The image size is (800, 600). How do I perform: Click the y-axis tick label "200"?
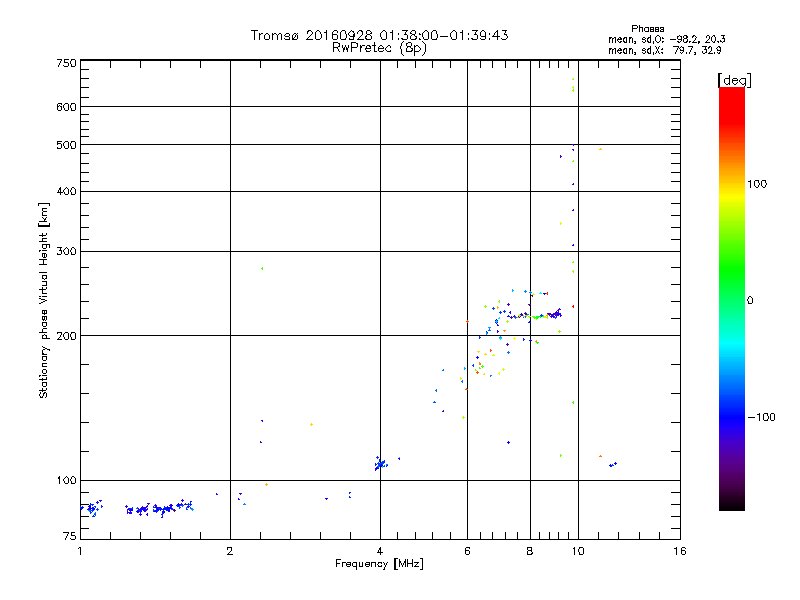66,336
